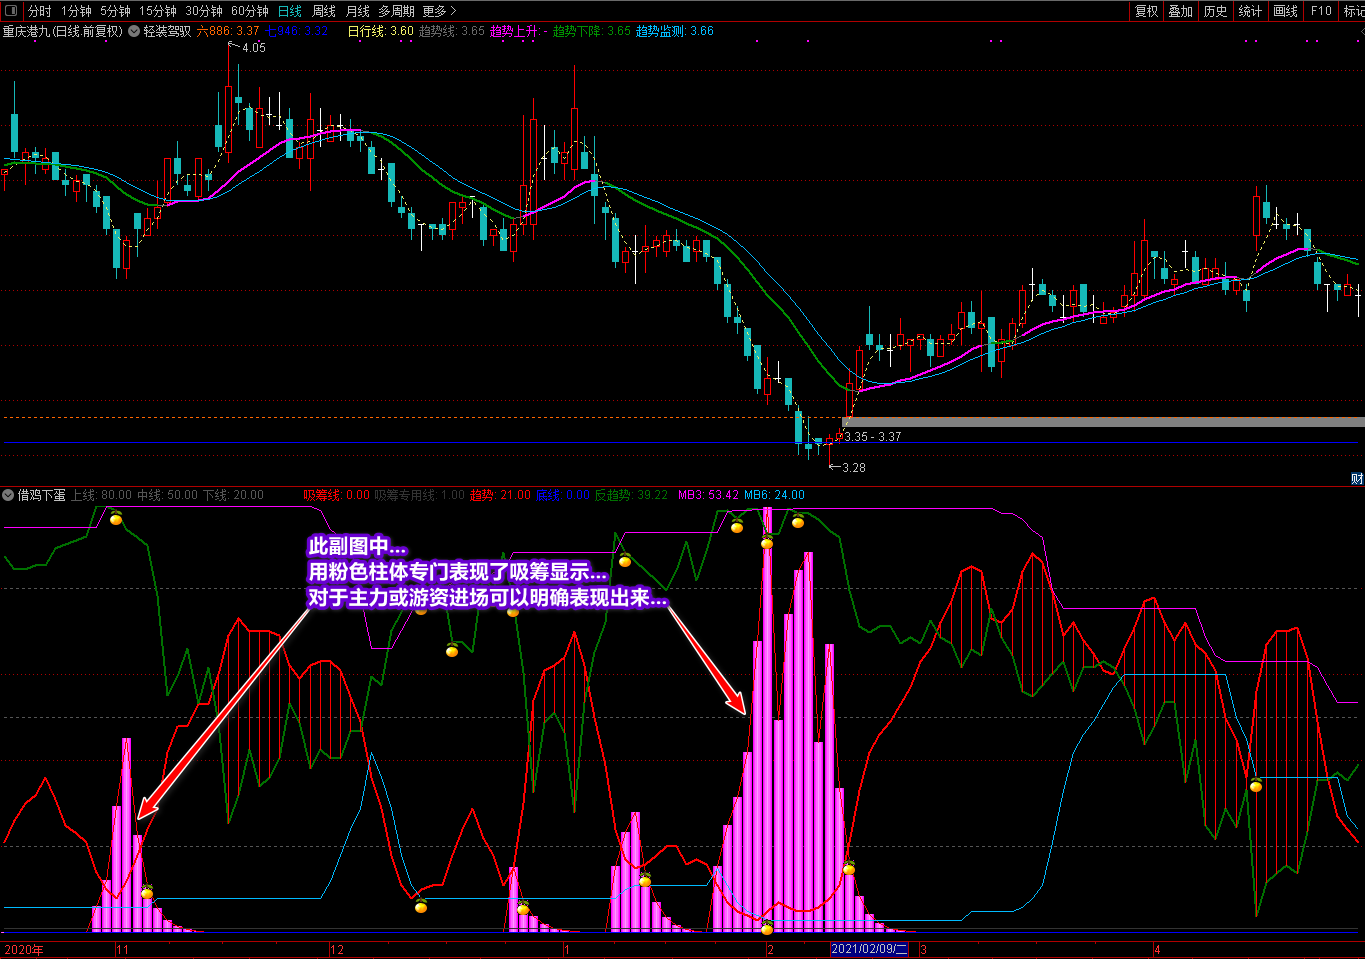The height and width of the screenshot is (959, 1365).
Task: Click the 叠加 overlay button
Action: point(1181,11)
